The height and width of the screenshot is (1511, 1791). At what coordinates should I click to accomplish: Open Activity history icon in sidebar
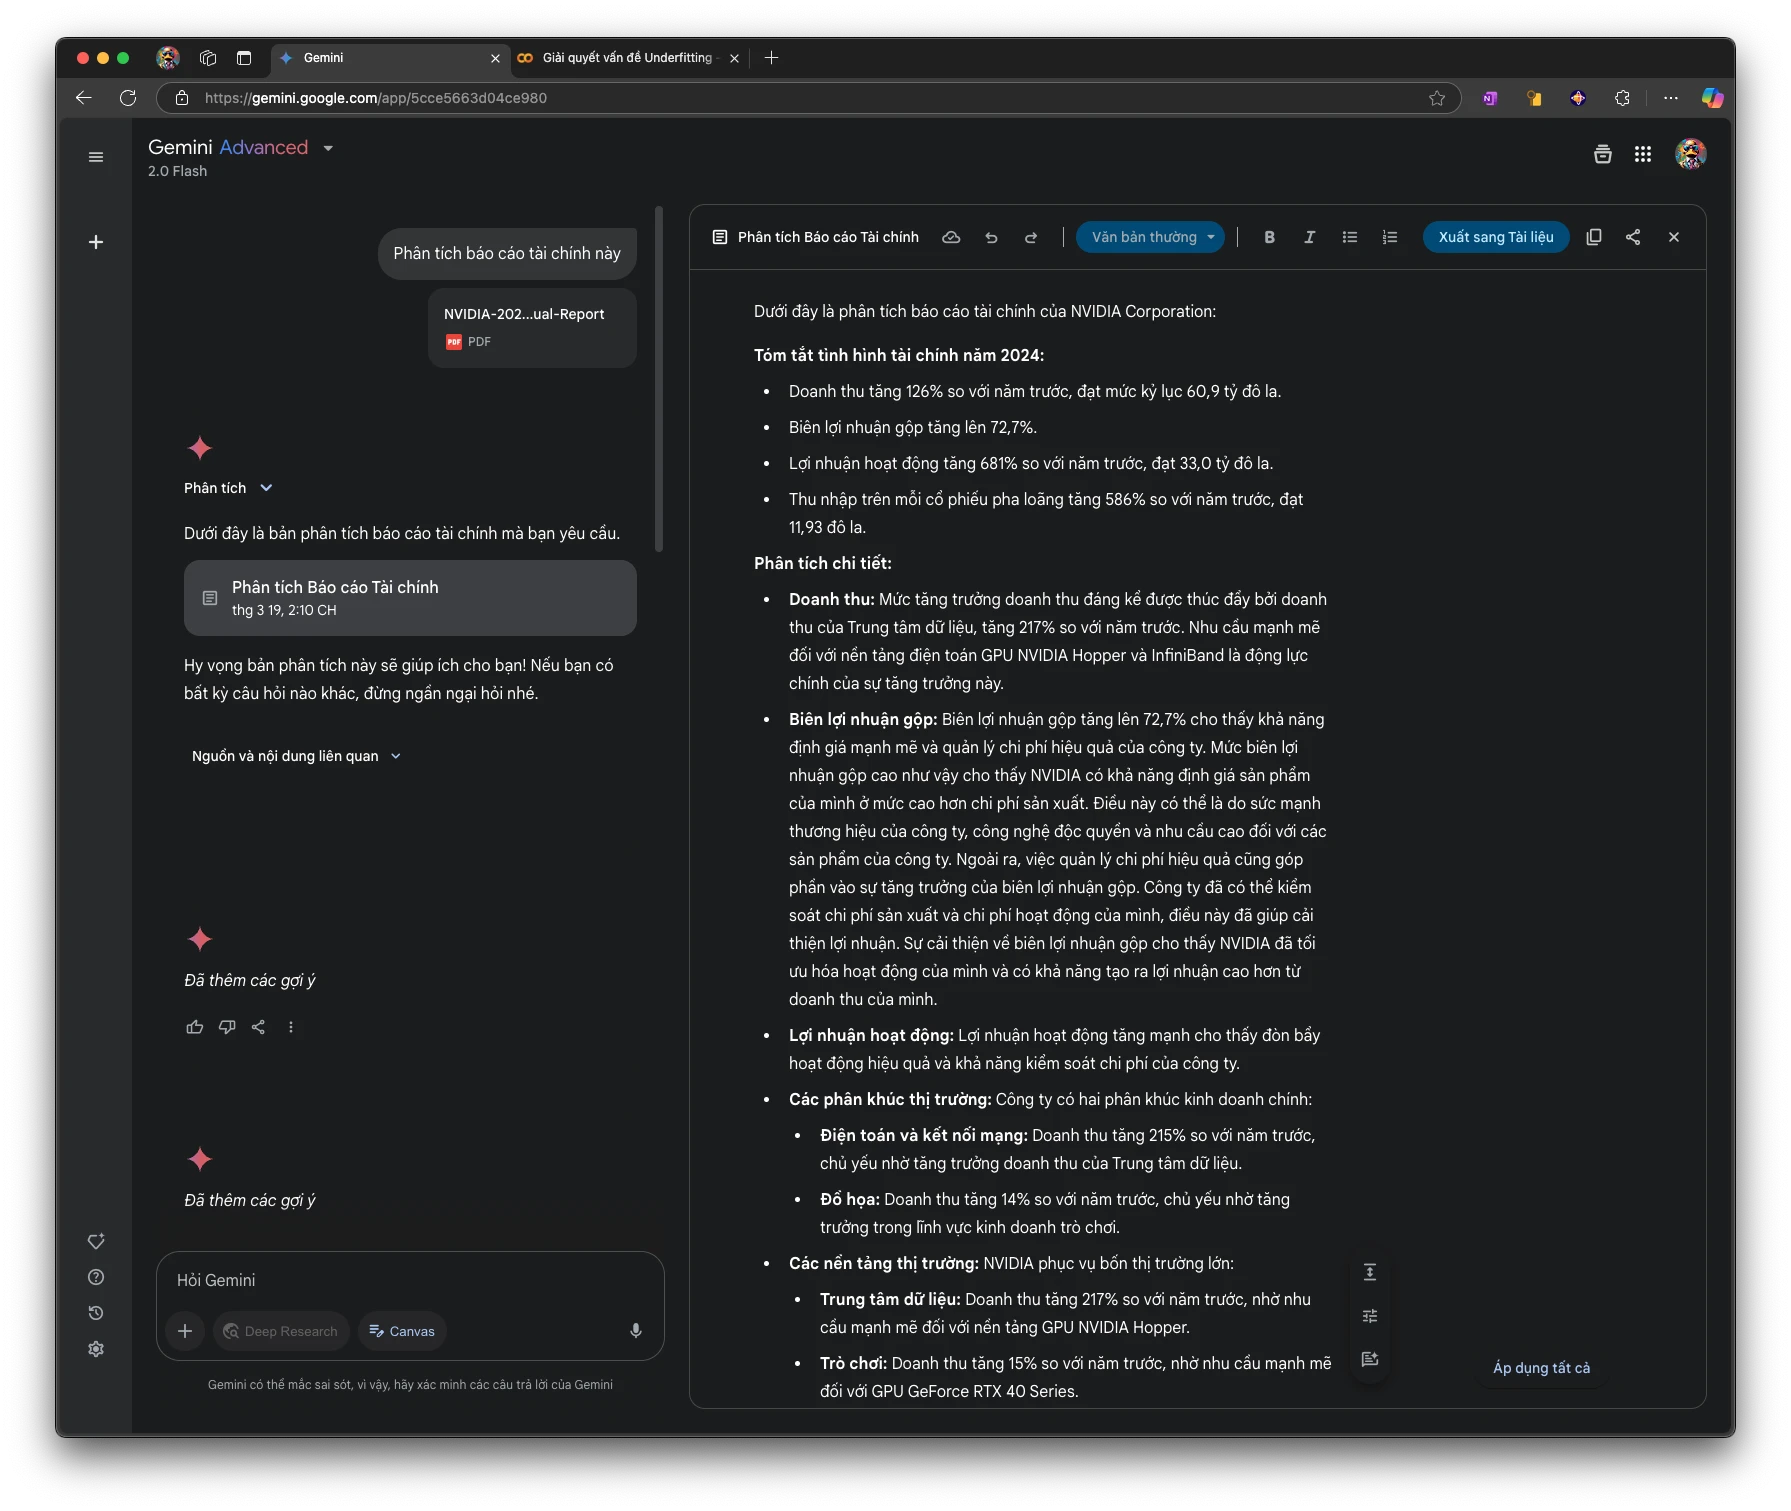pos(96,1313)
